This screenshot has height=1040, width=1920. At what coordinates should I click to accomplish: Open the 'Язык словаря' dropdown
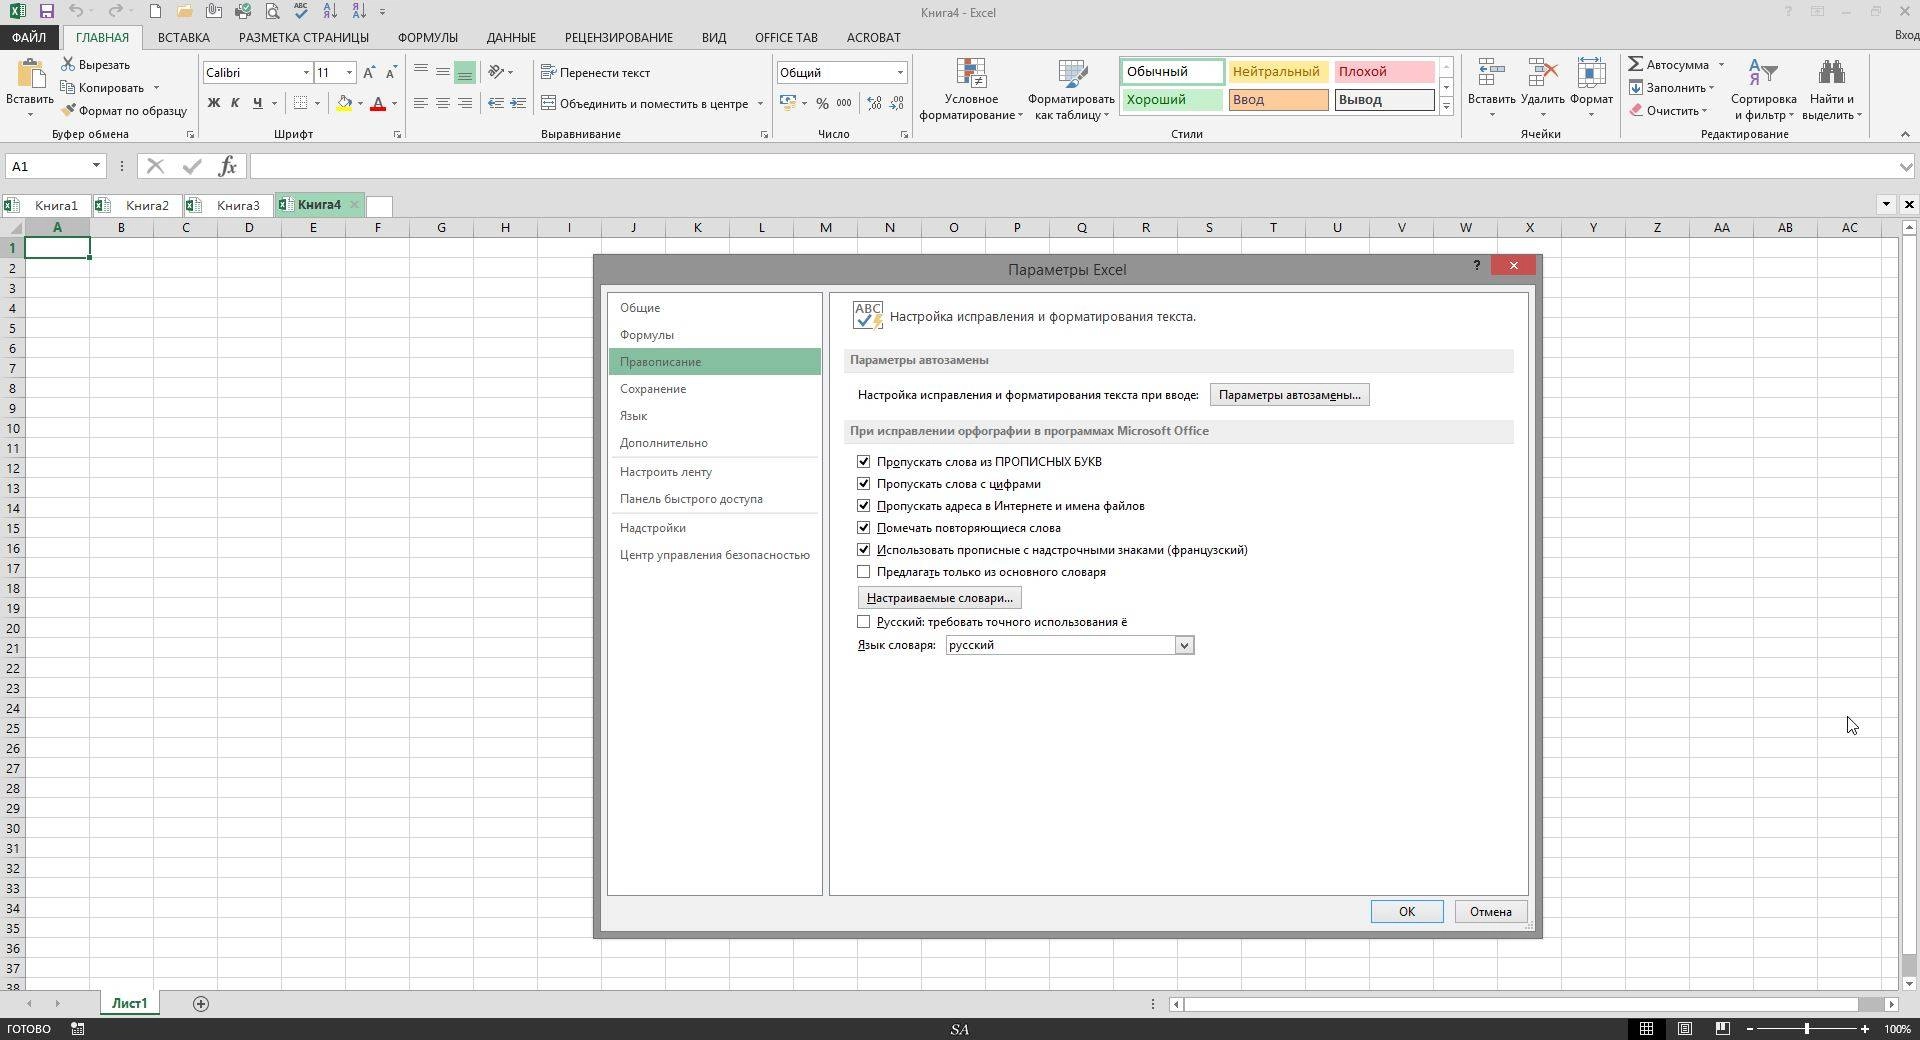[x=1184, y=645]
